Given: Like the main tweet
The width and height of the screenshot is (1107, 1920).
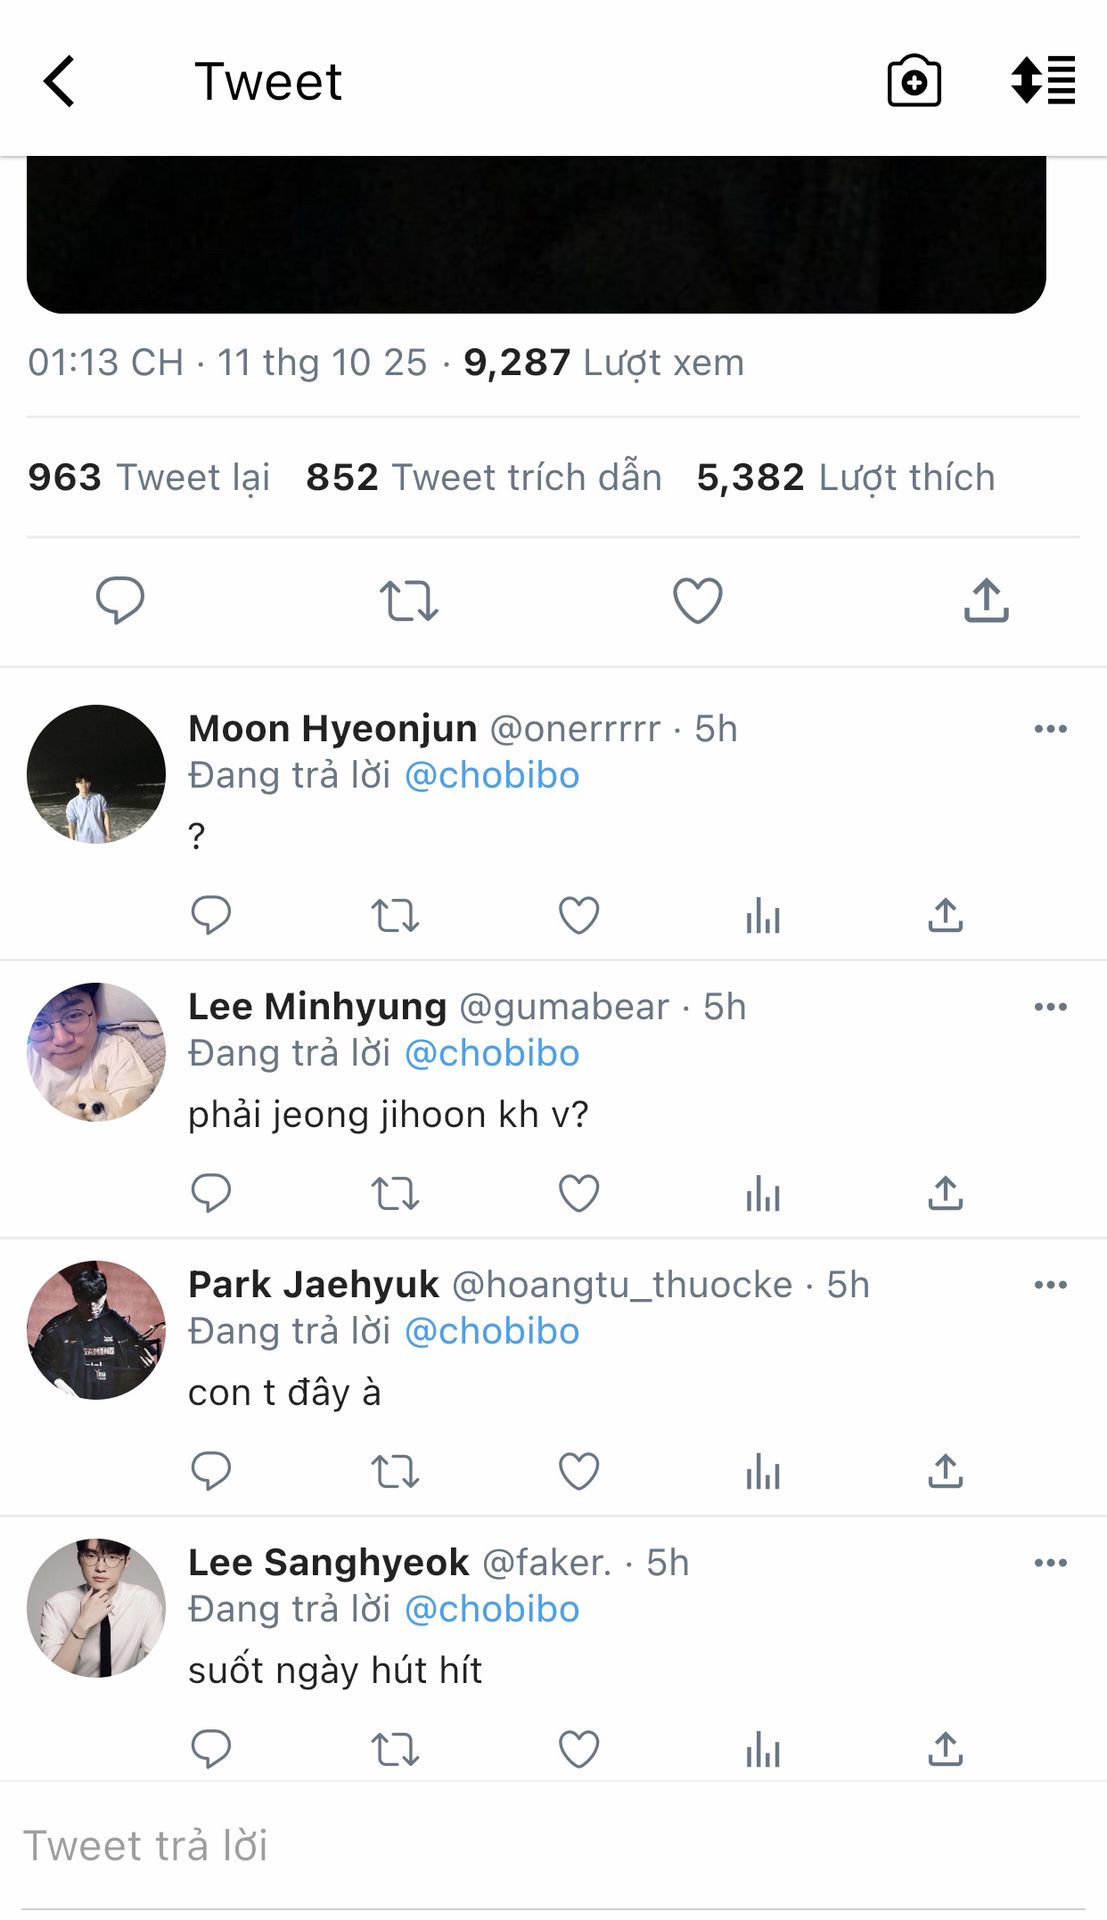Looking at the screenshot, I should [697, 600].
